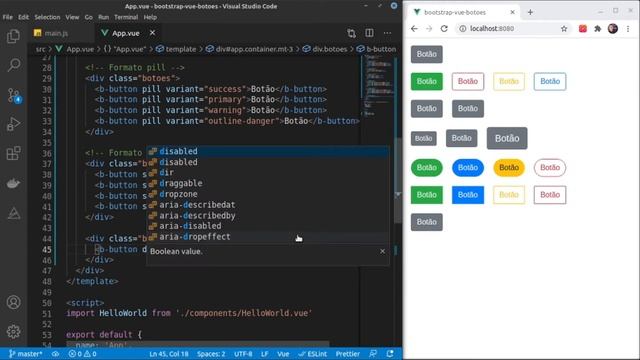640x360 pixels.
Task: Open the Go menu
Action: point(89,17)
